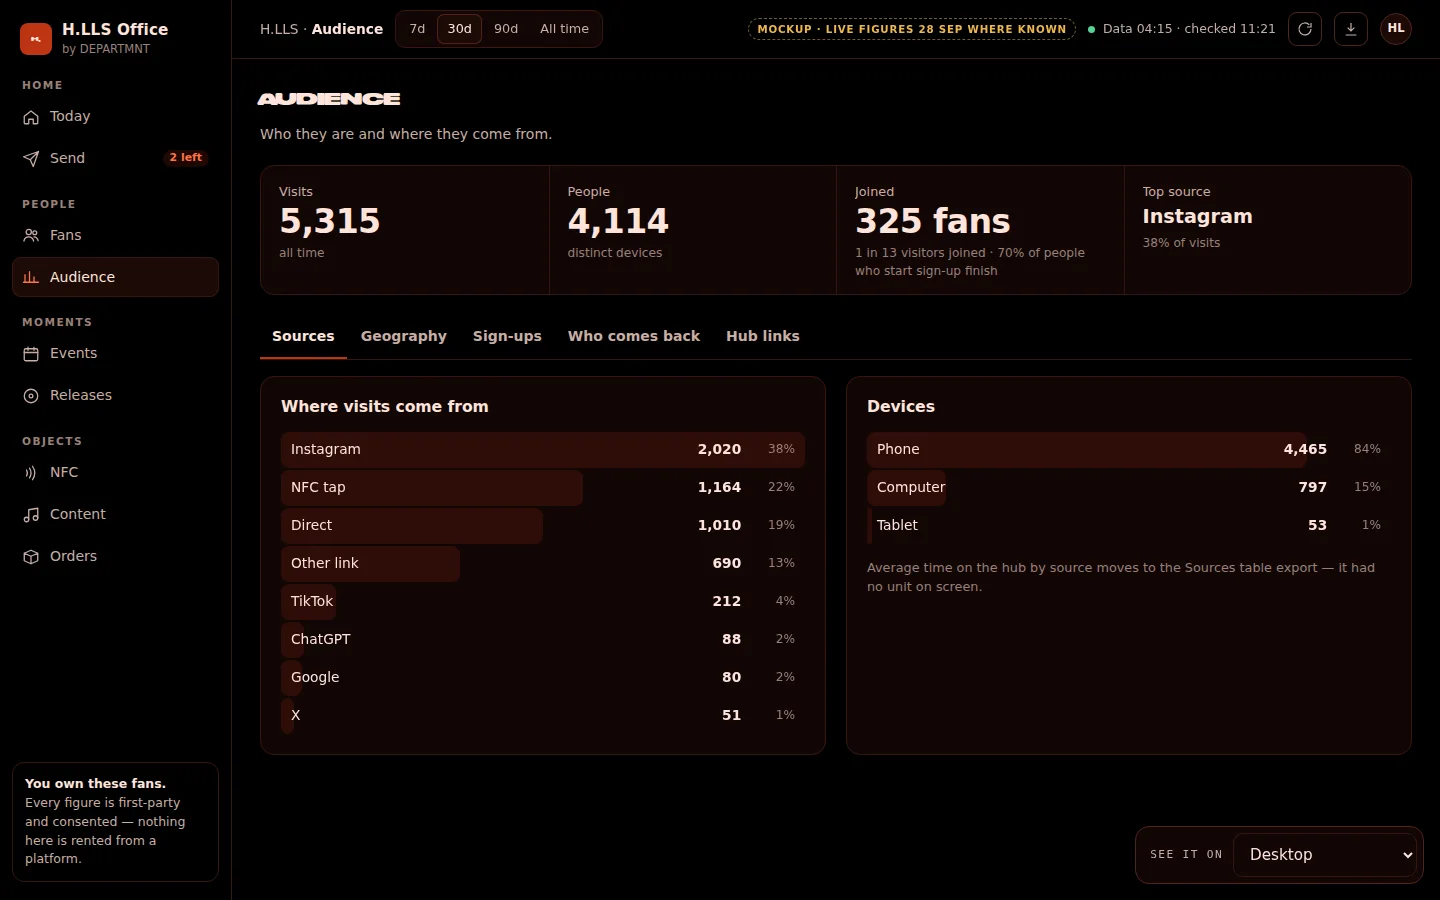Click the Instagram source bar row
The width and height of the screenshot is (1440, 900).
coord(543,450)
